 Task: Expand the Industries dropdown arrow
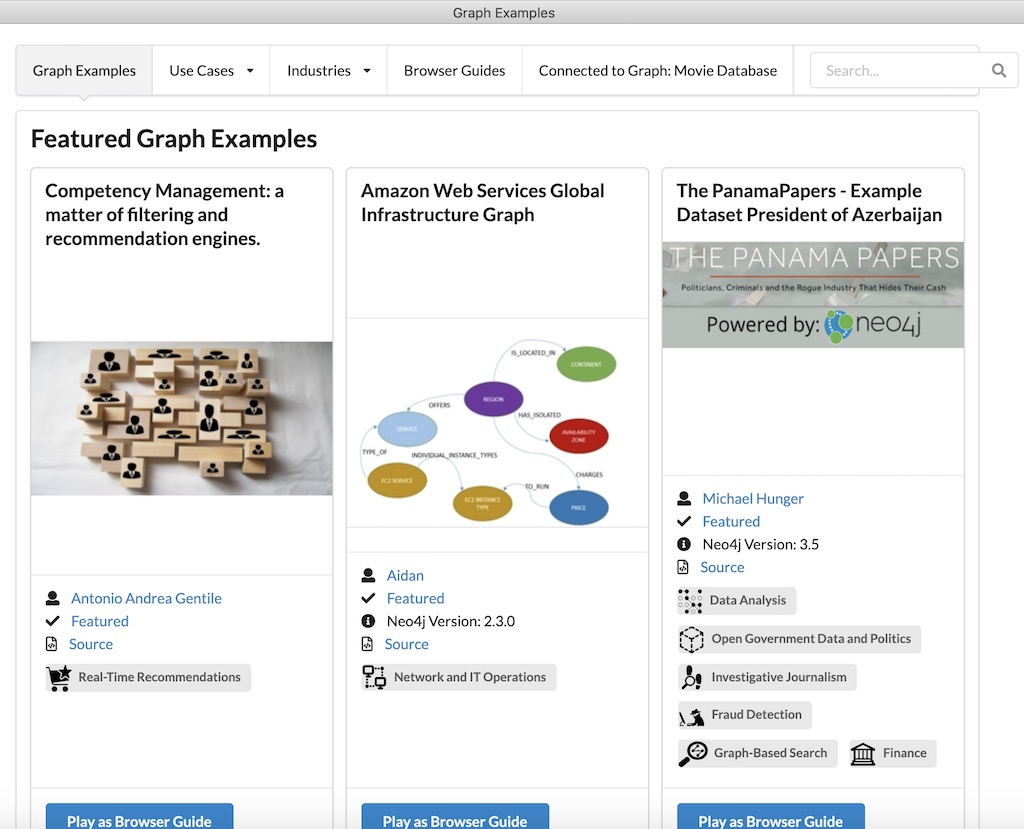pyautogui.click(x=367, y=71)
